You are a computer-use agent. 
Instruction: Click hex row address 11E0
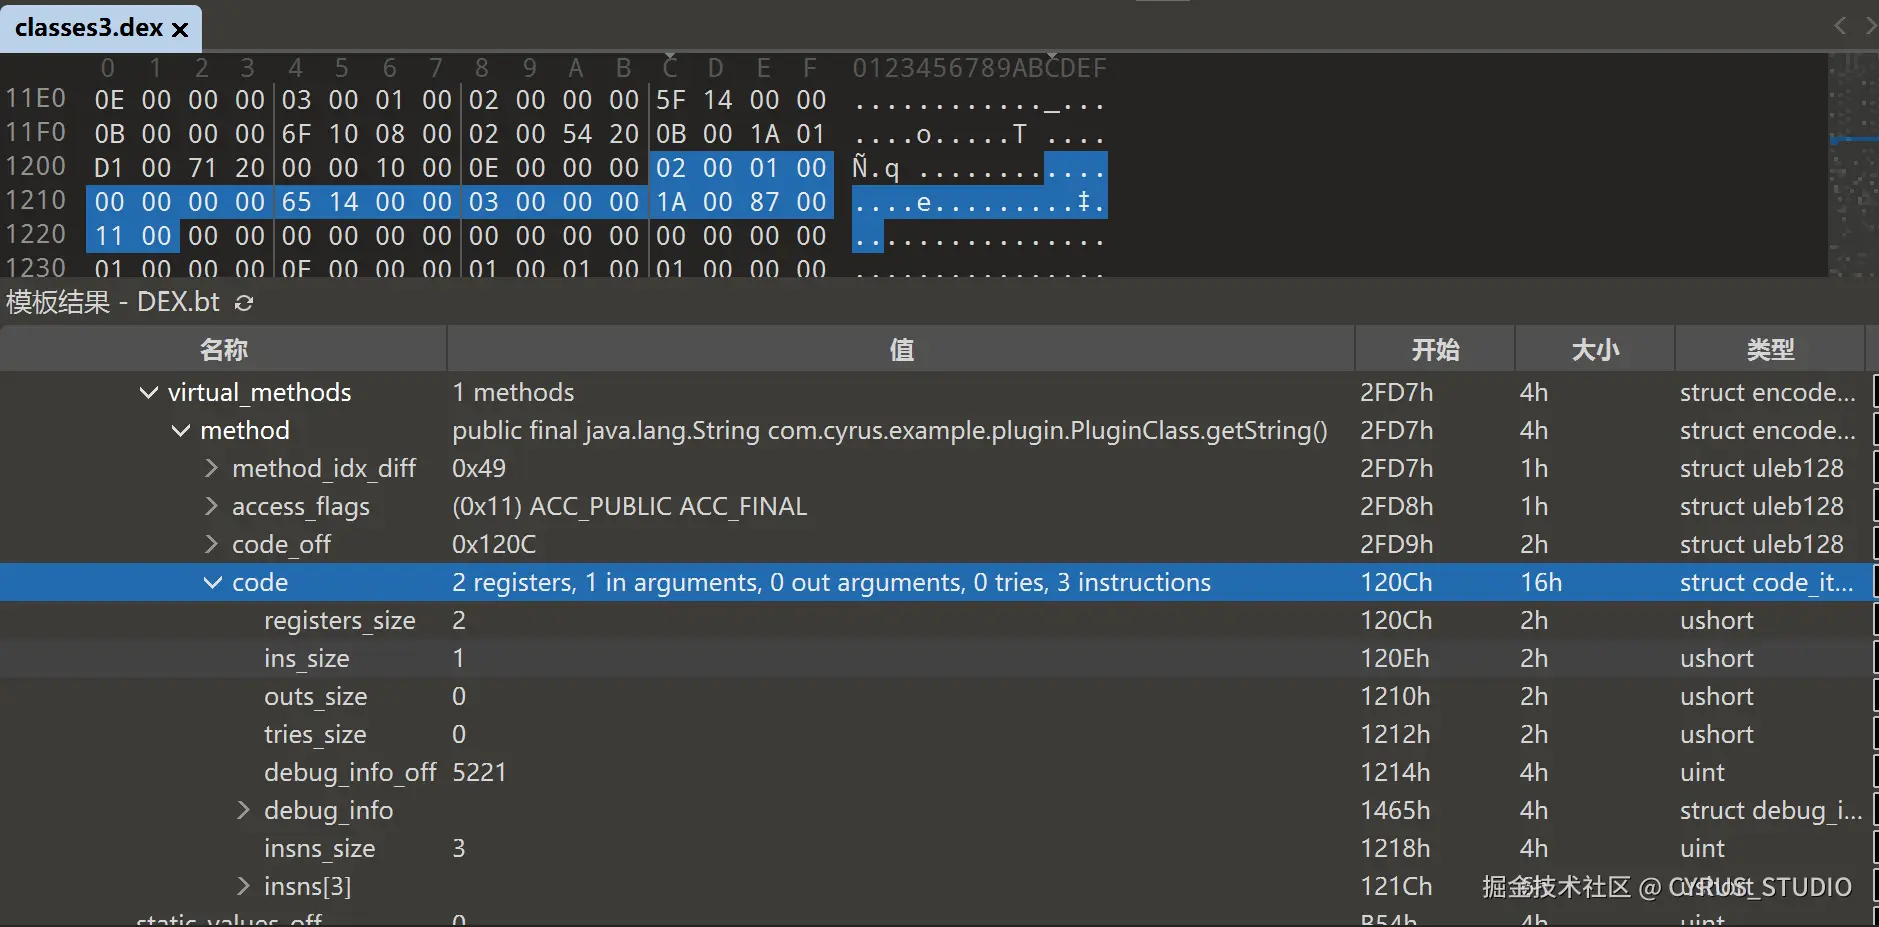point(36,99)
